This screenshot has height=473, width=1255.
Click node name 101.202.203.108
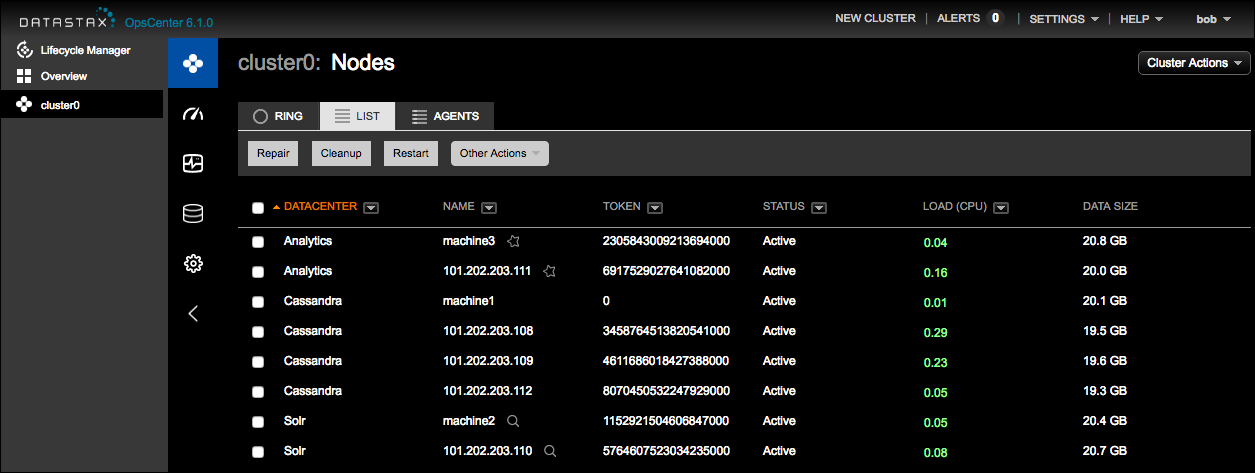(x=488, y=331)
